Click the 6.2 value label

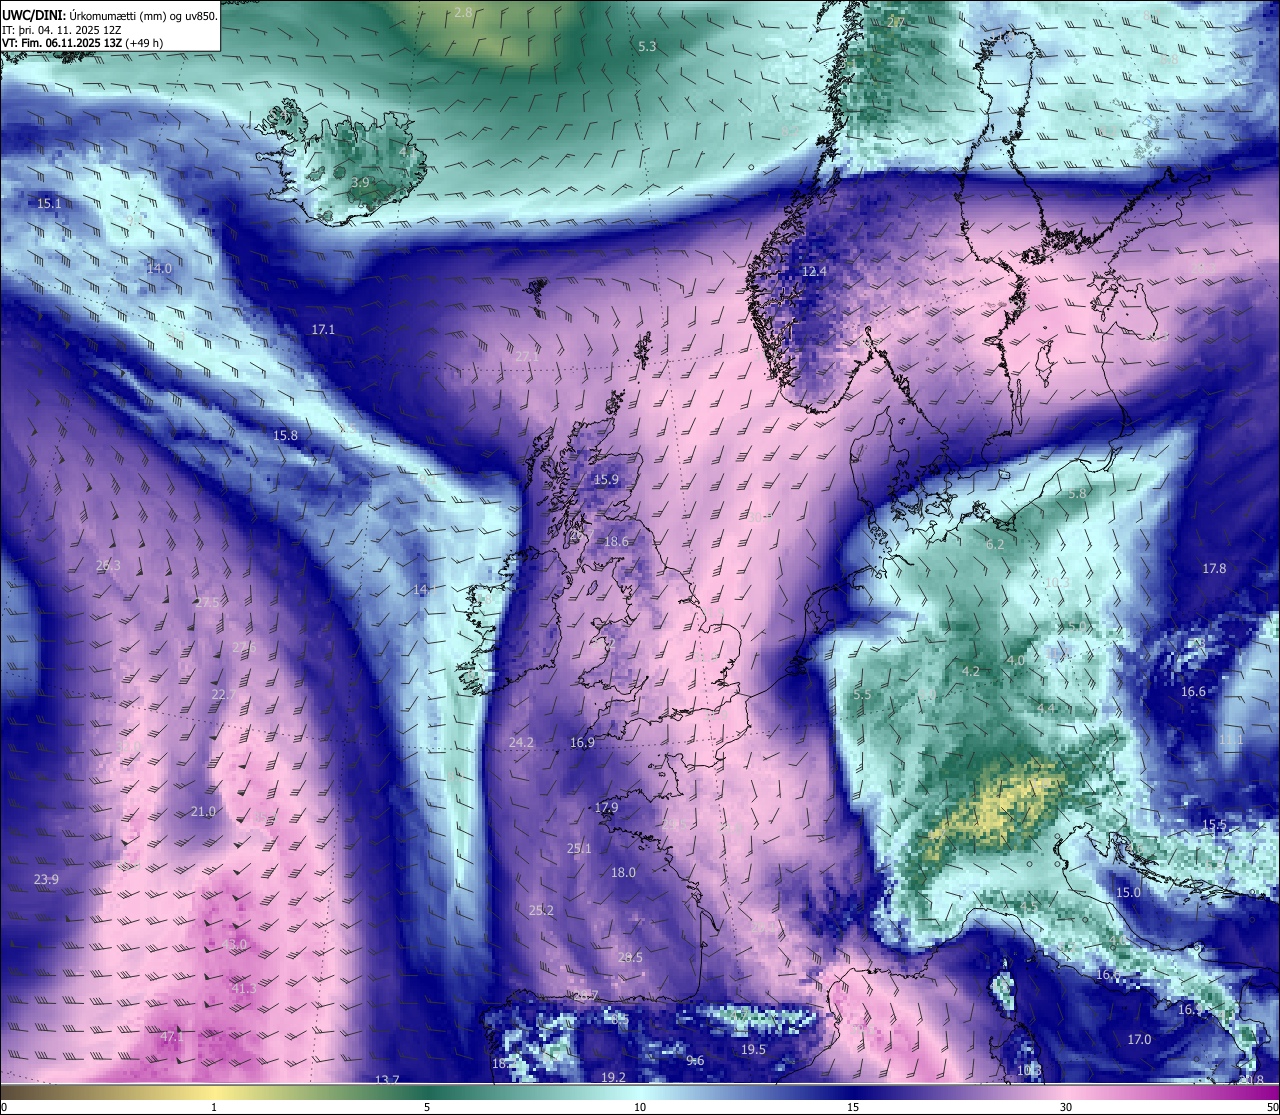pyautogui.click(x=995, y=544)
